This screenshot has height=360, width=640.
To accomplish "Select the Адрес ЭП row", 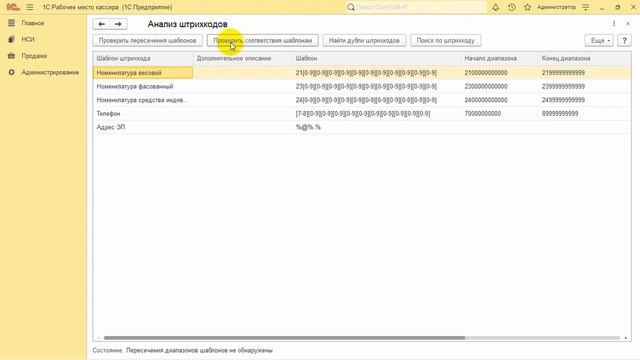I will (362, 127).
